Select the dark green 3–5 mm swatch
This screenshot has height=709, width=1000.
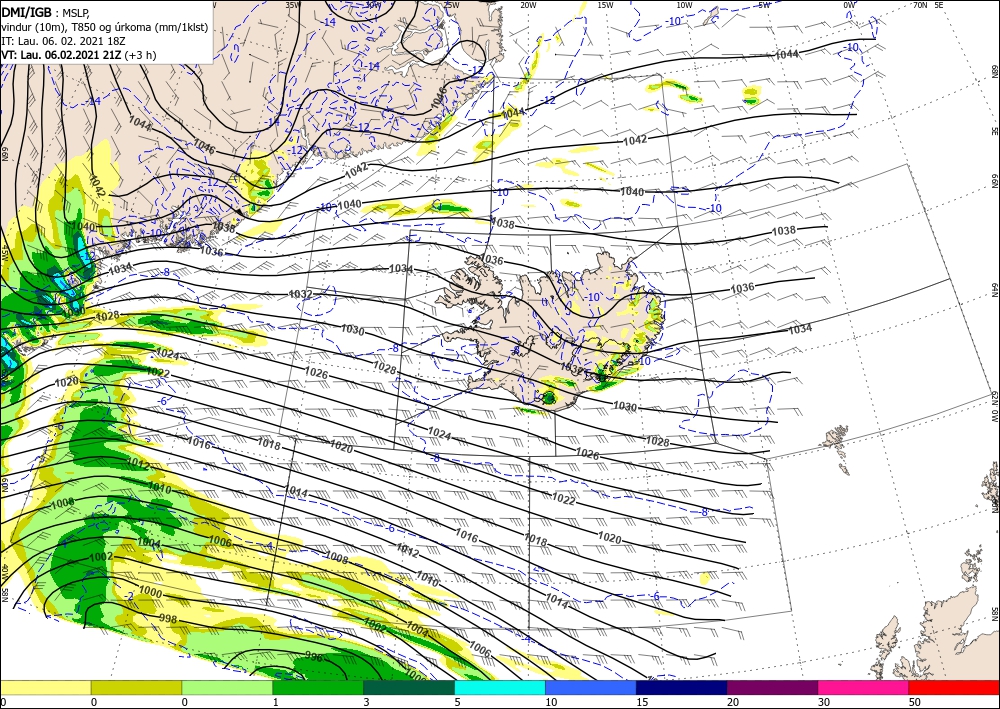coord(409,687)
